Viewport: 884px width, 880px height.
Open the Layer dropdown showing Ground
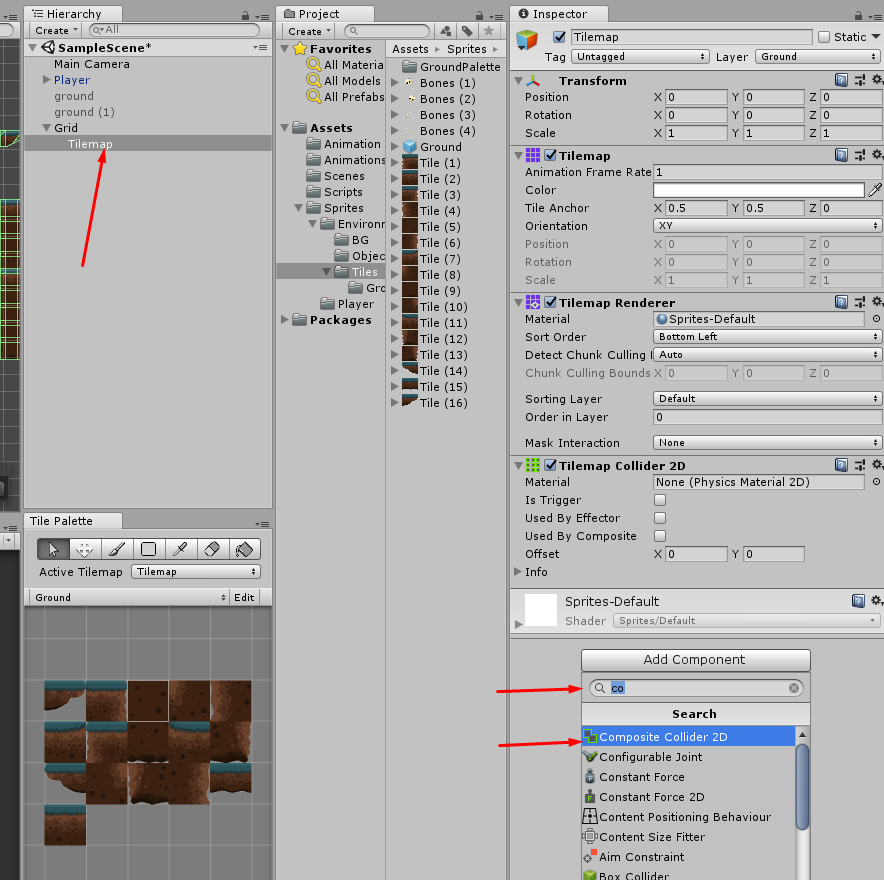(x=818, y=56)
